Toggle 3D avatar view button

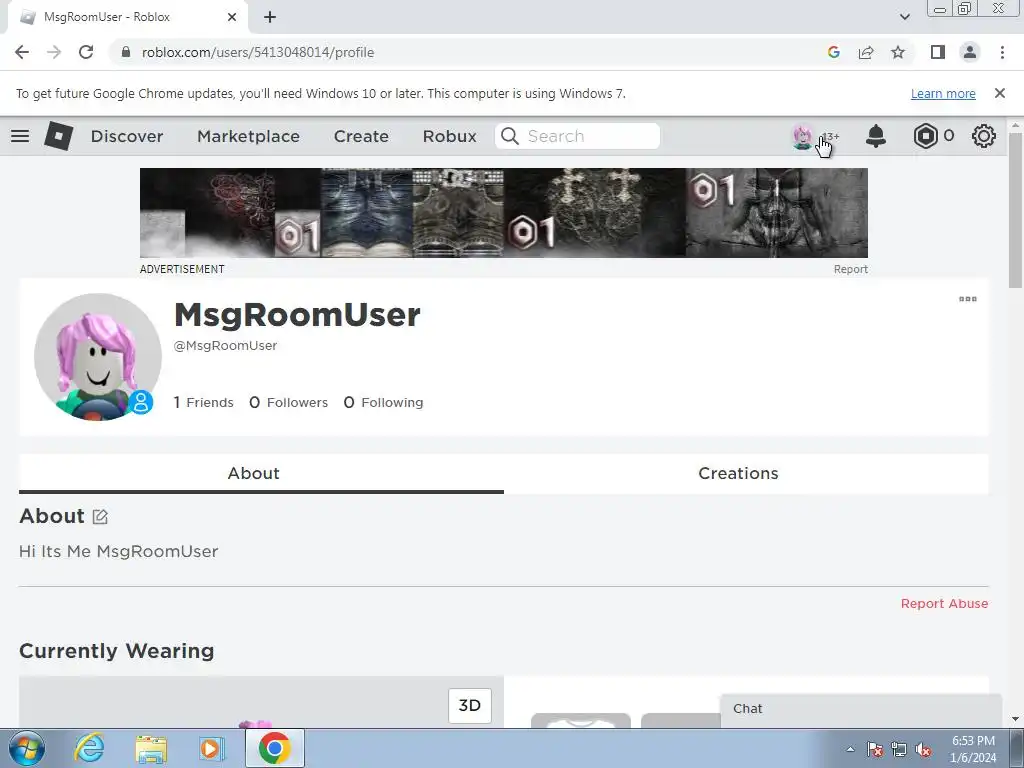pos(470,705)
